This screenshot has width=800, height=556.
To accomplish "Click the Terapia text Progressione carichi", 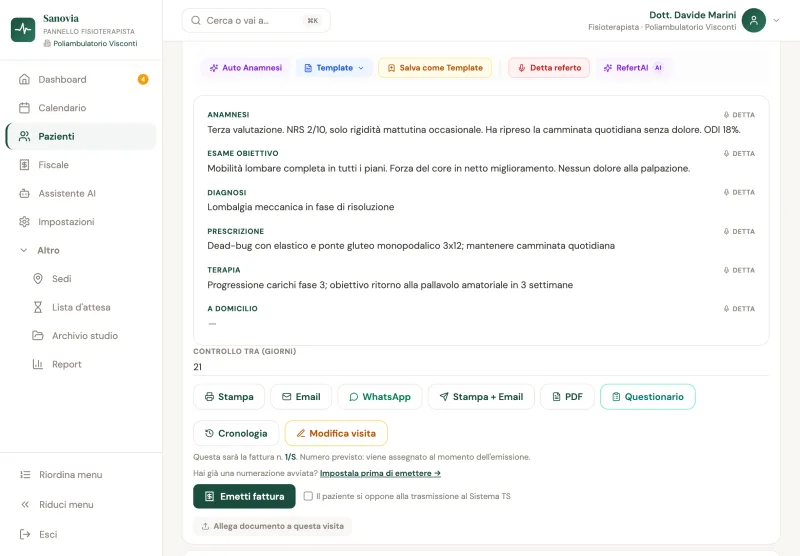I will click(390, 285).
